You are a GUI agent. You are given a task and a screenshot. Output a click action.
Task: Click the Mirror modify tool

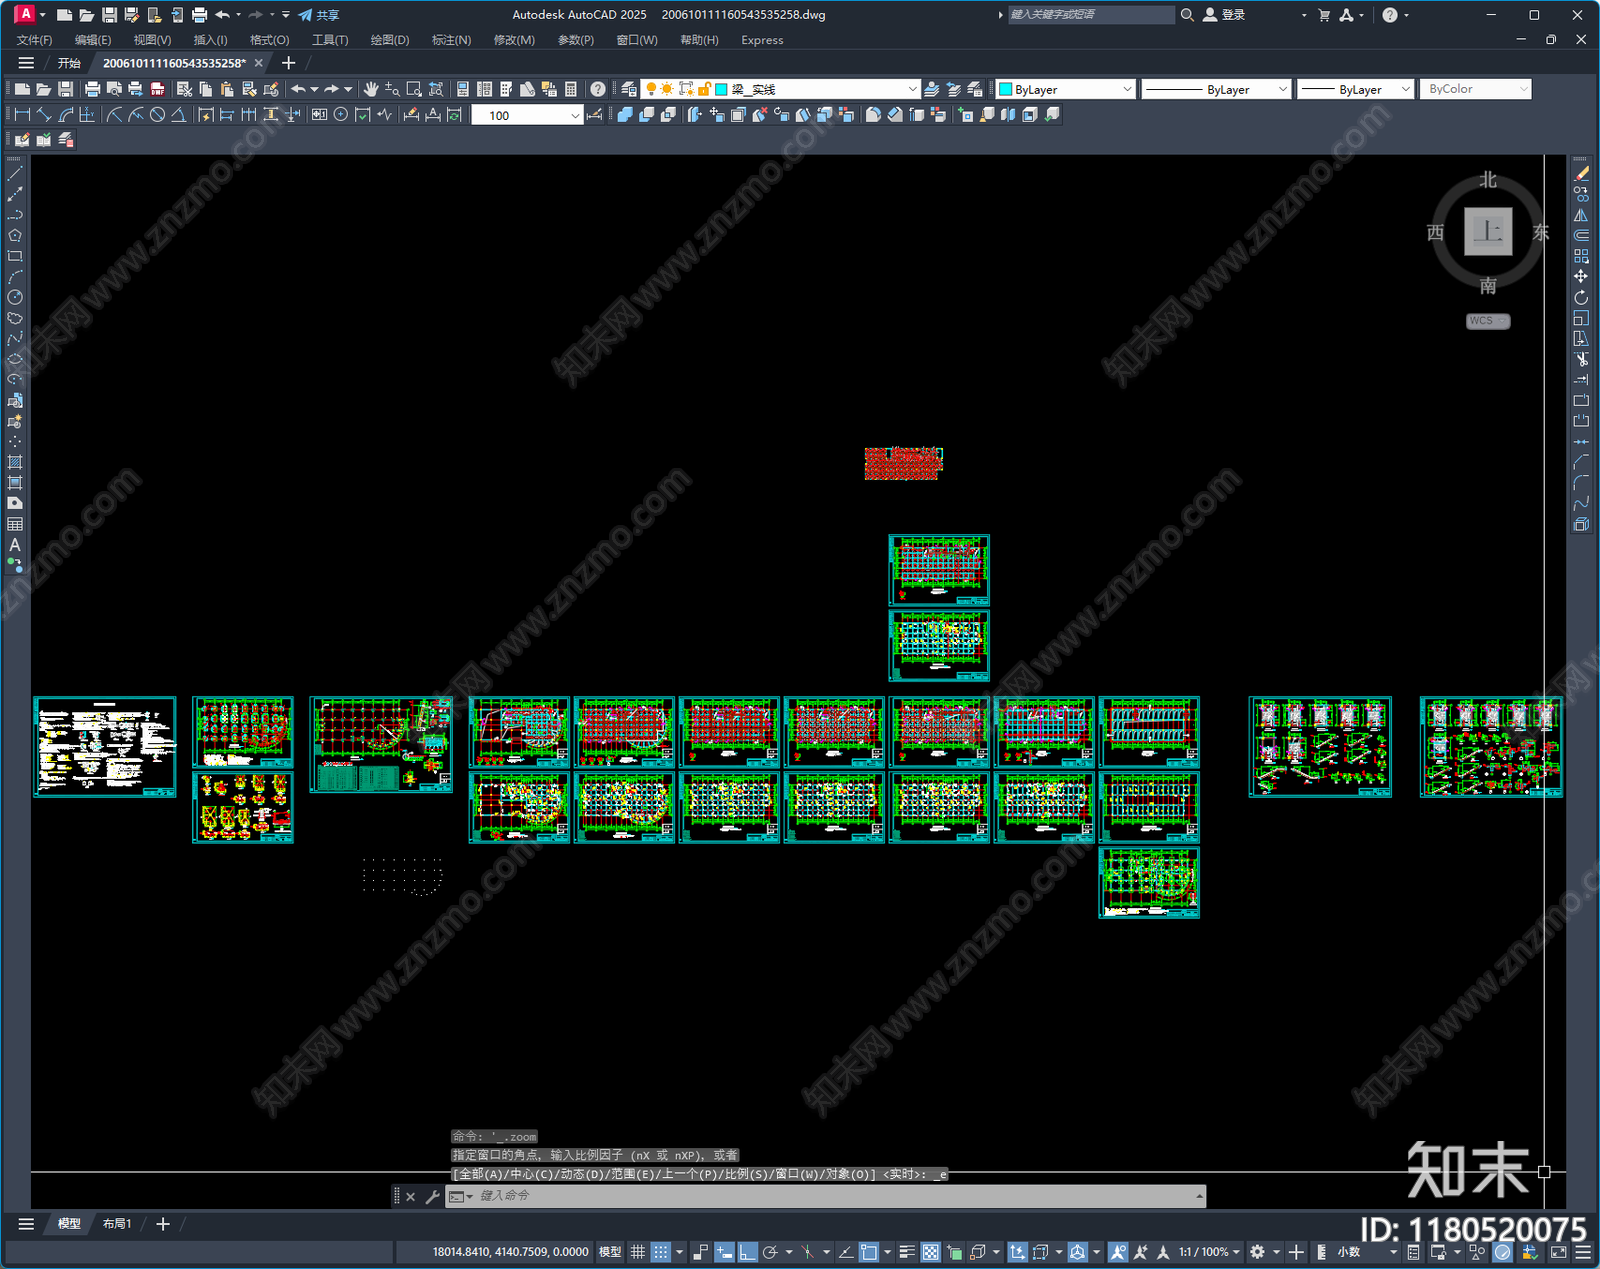[x=1581, y=215]
